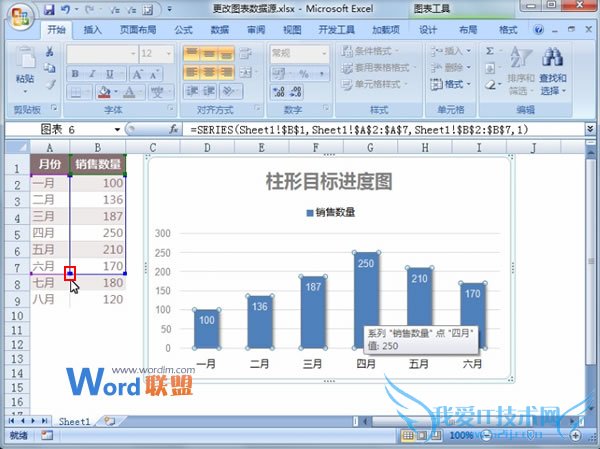Viewport: 600px width, 449px height.
Task: Expand the Conditional Formatting menu
Action: [369, 51]
